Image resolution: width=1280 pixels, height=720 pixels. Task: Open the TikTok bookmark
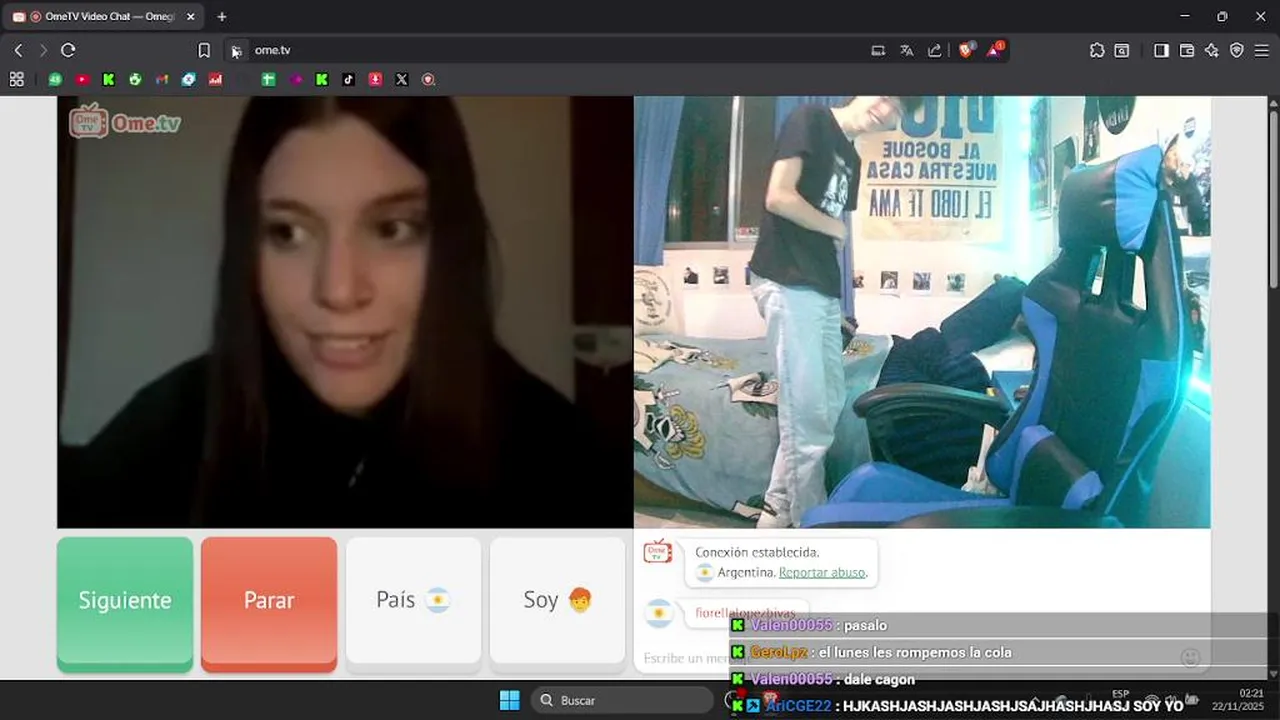tap(348, 79)
